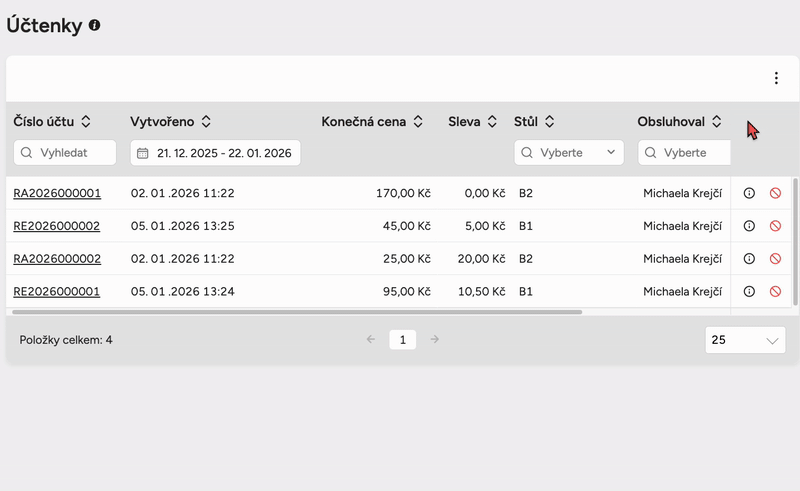Click the Číslo účtu search field
Image resolution: width=800 pixels, height=491 pixels.
tap(66, 153)
